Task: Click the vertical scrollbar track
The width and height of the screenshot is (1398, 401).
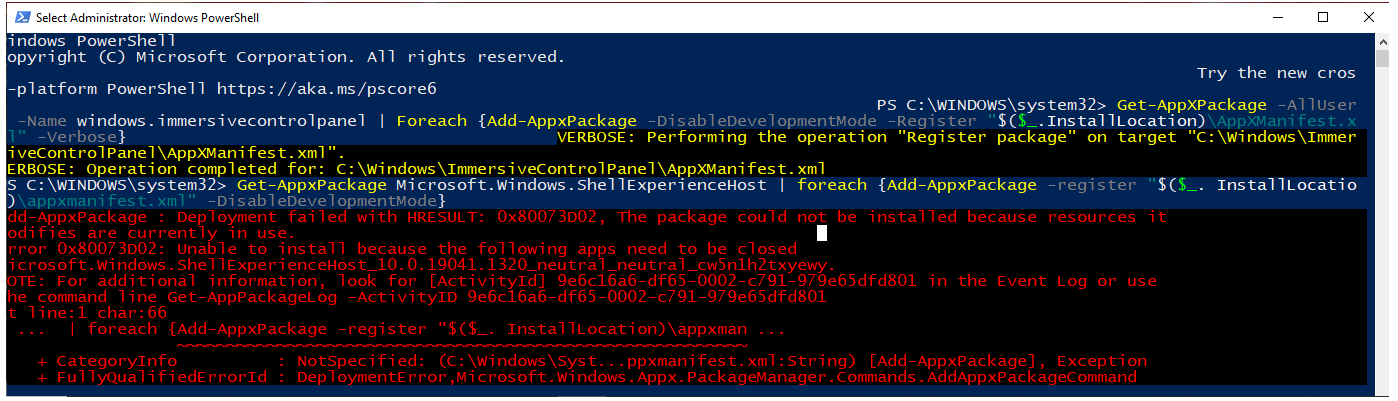Action: pyautogui.click(x=1380, y=220)
